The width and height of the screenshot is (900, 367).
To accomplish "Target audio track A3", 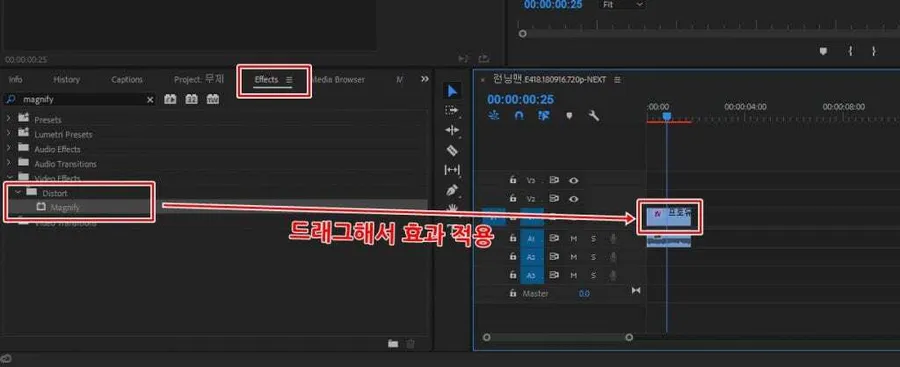I will coord(532,275).
